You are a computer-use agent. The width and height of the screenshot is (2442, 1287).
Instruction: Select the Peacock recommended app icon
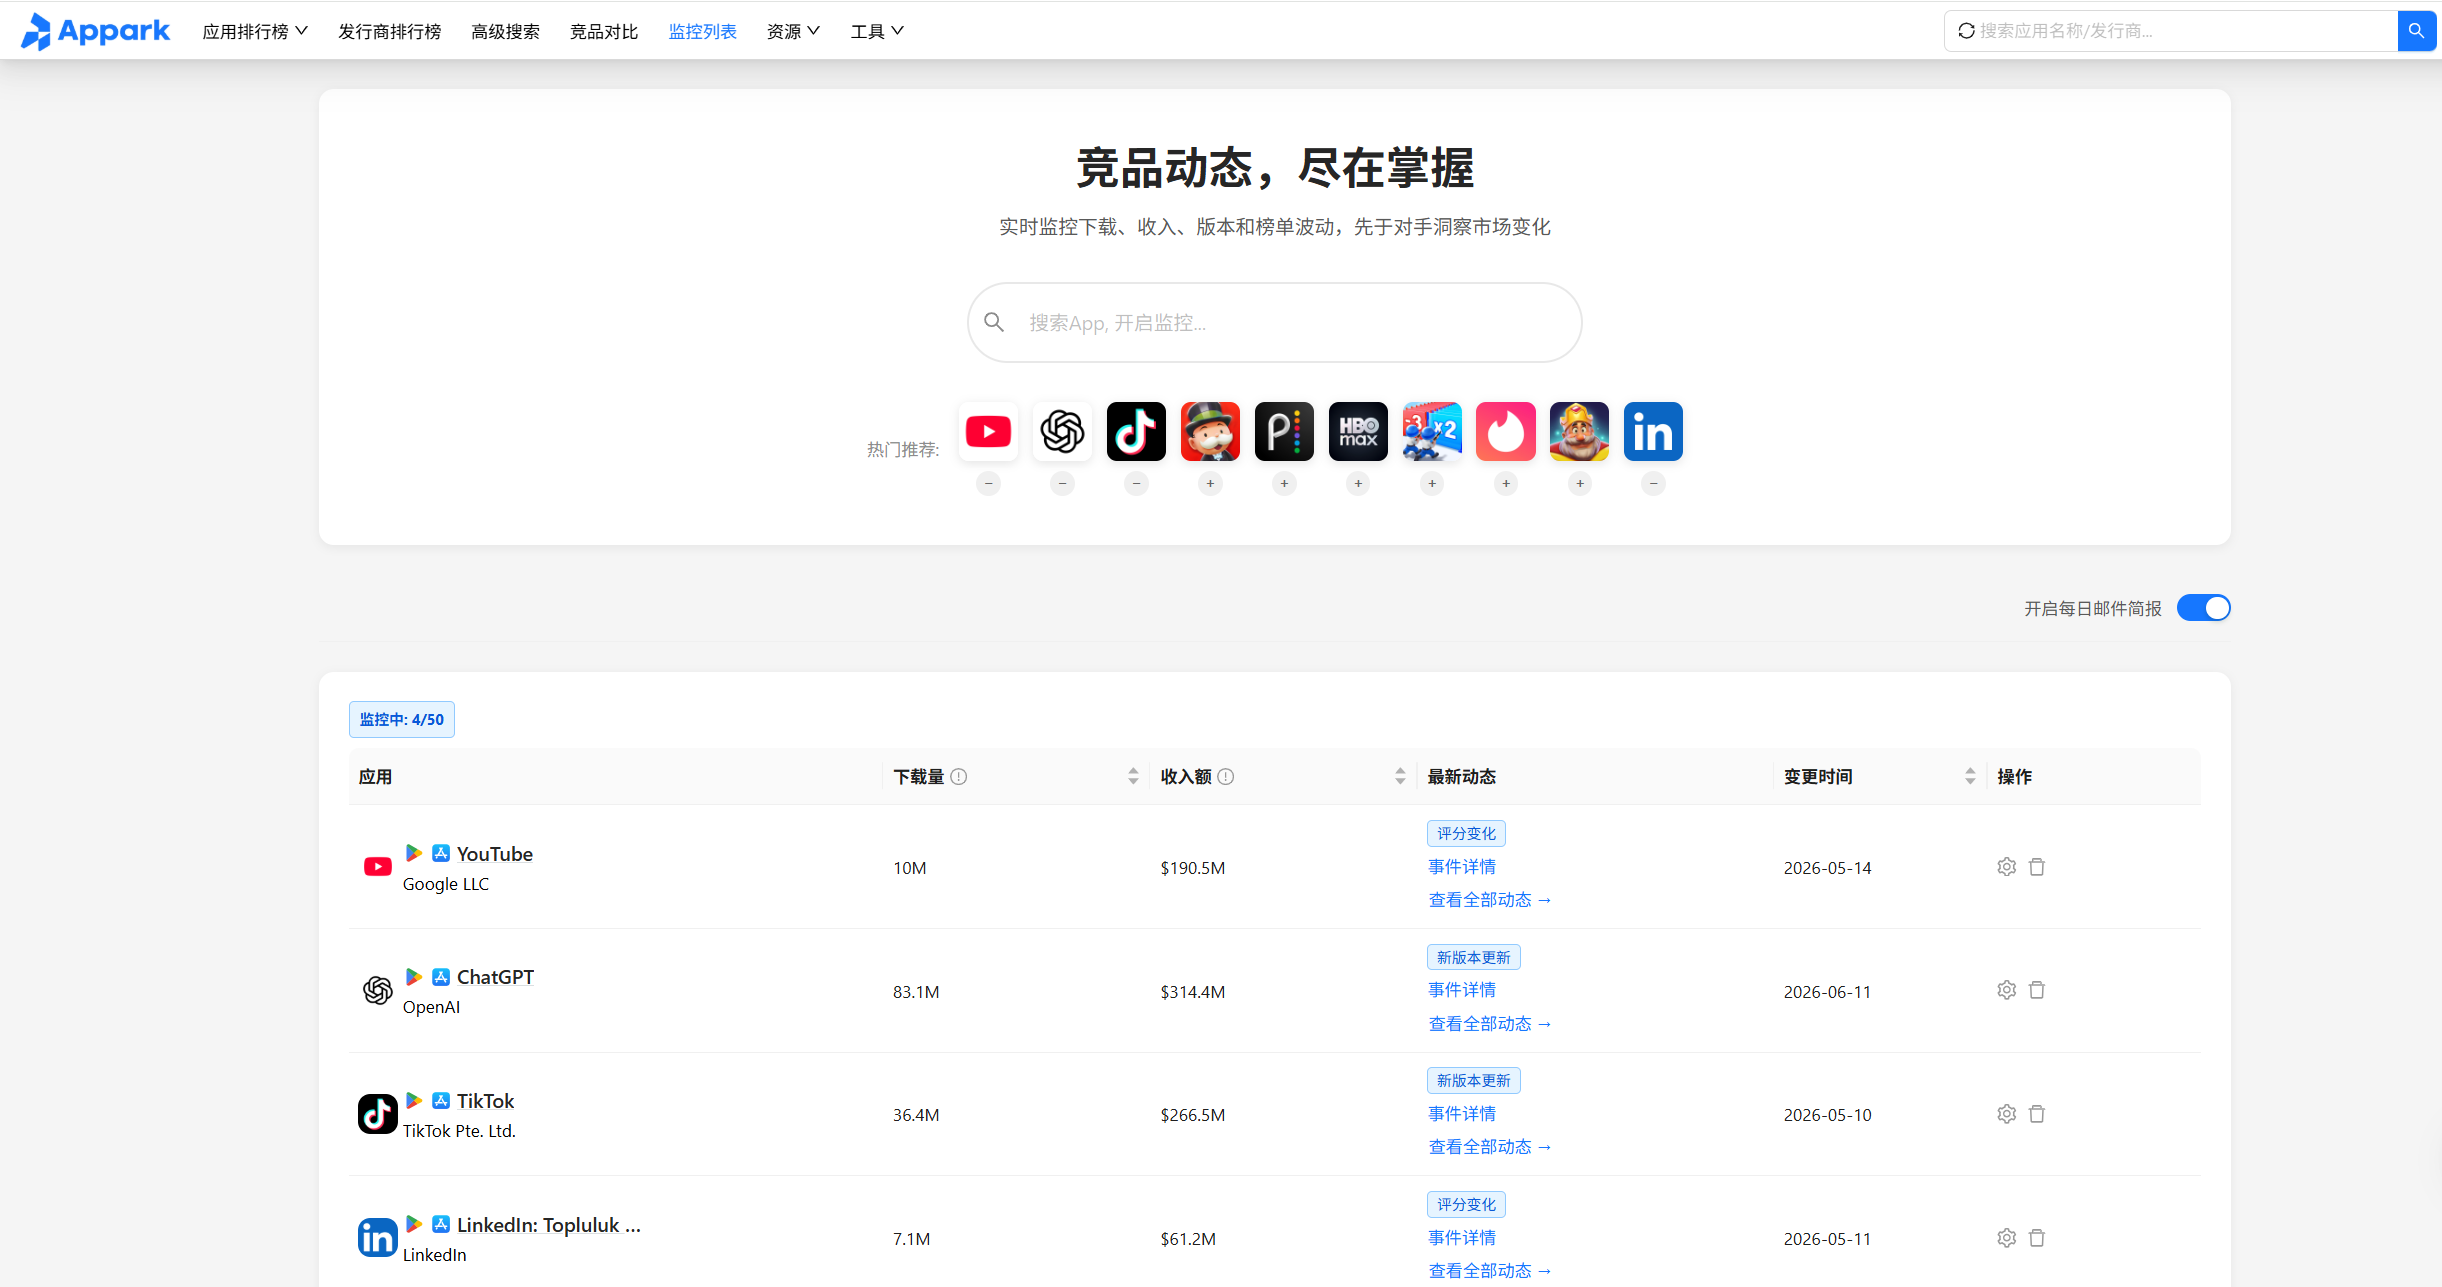(1284, 432)
